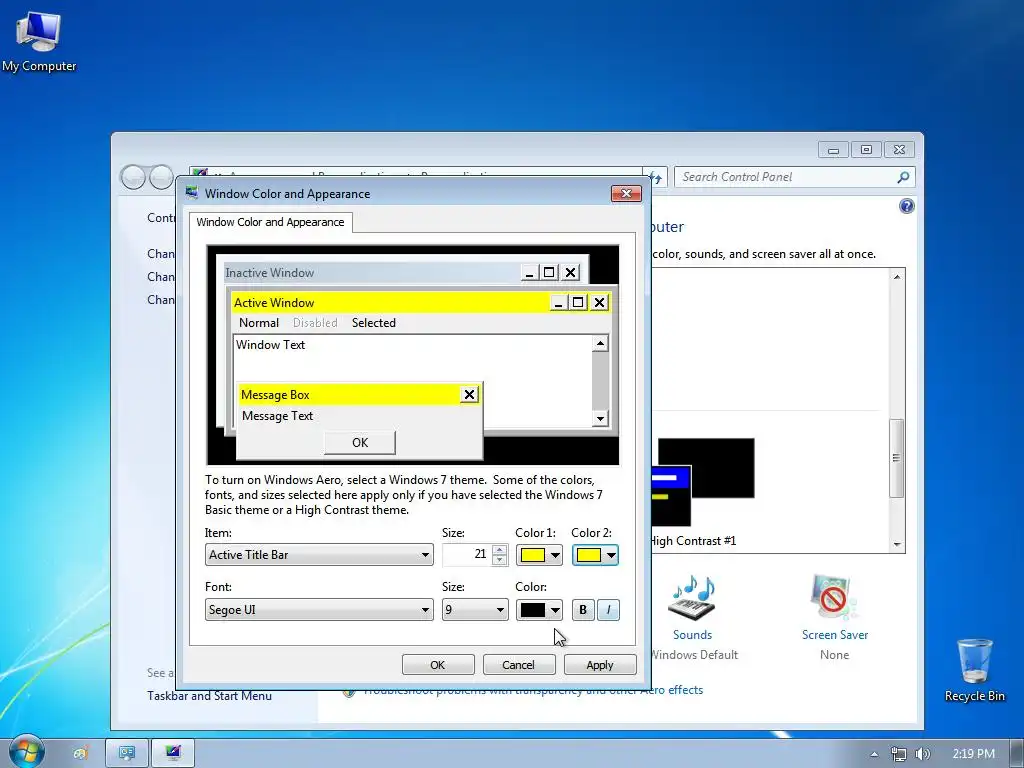Open the Recycle Bin desktop icon
The width and height of the screenshot is (1024, 768).
974,669
